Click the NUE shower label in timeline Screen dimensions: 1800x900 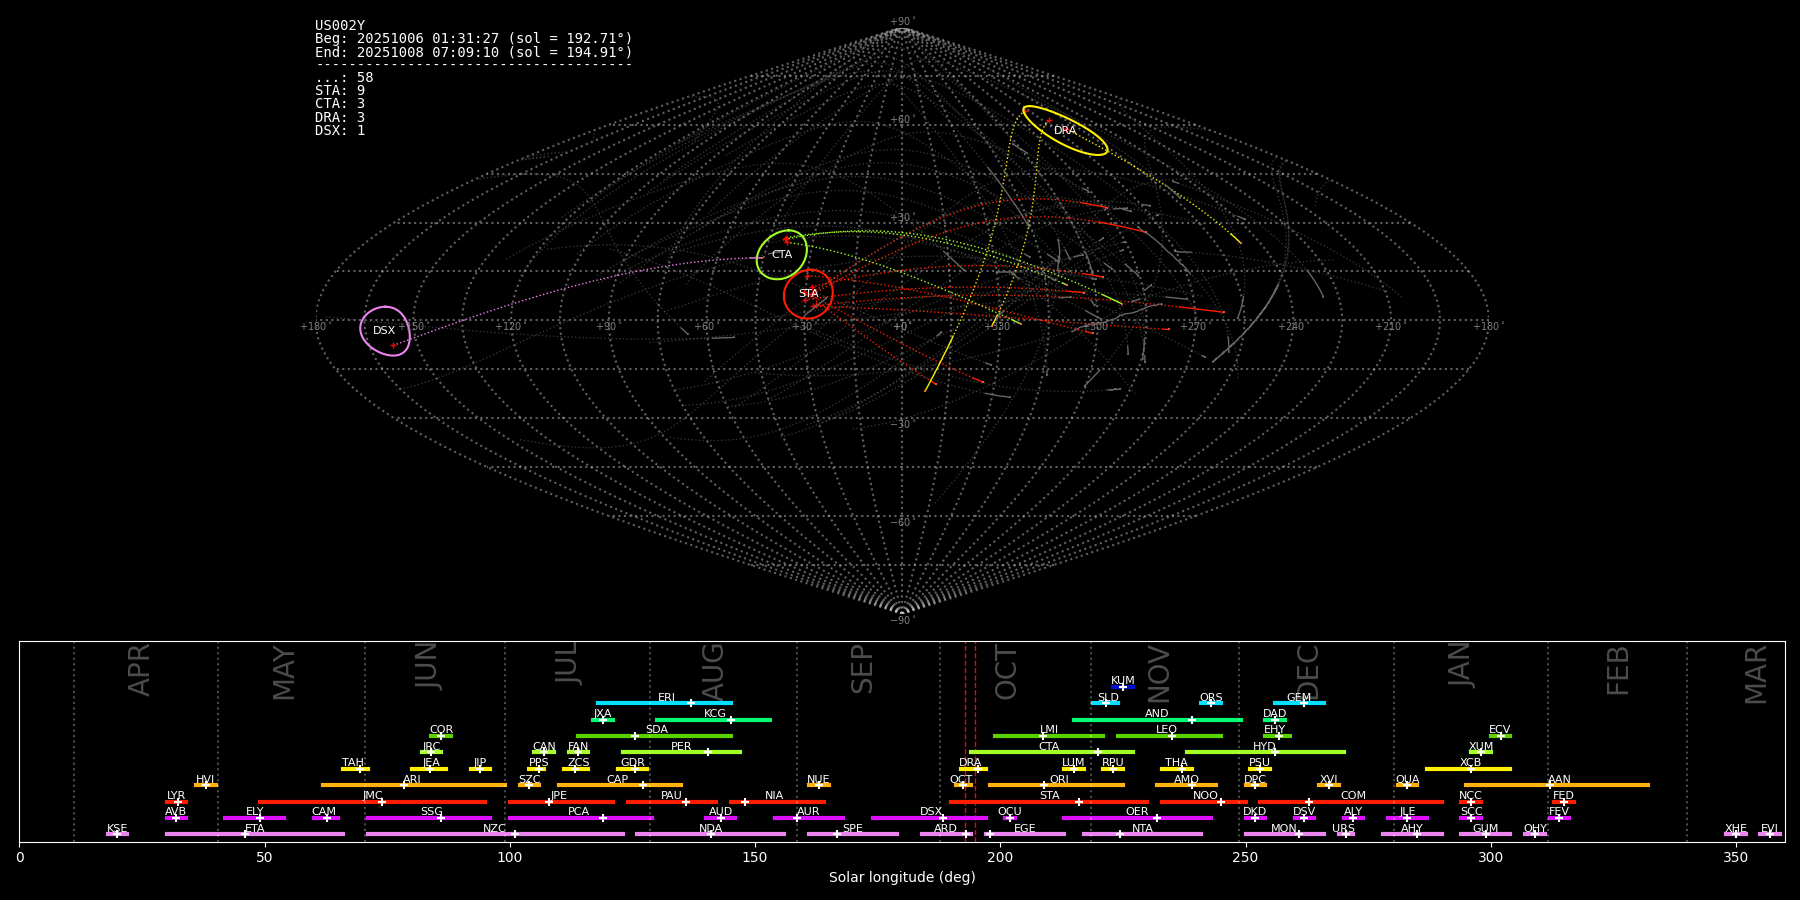coord(818,780)
